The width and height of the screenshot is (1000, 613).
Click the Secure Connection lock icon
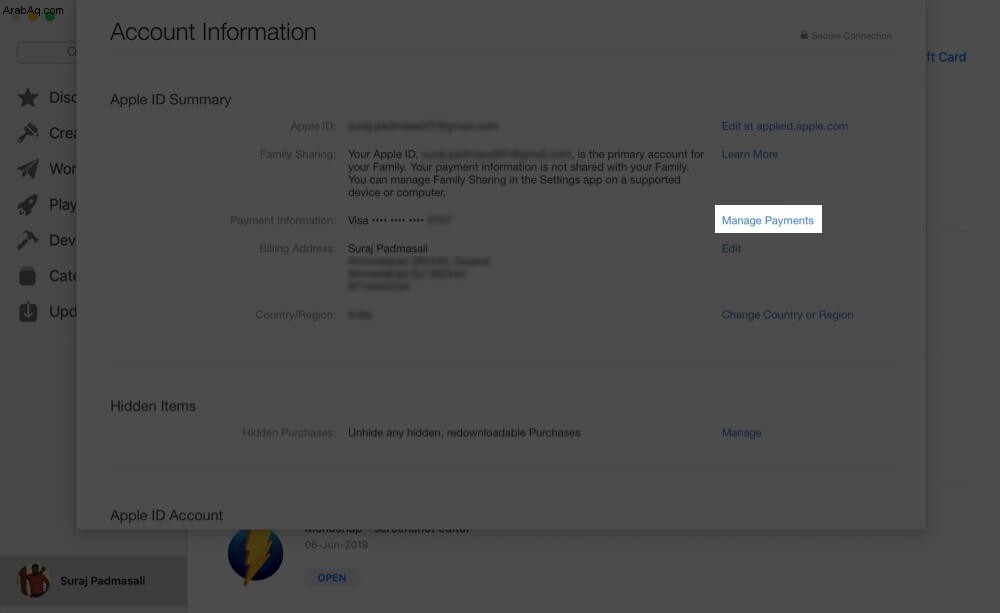(x=804, y=35)
